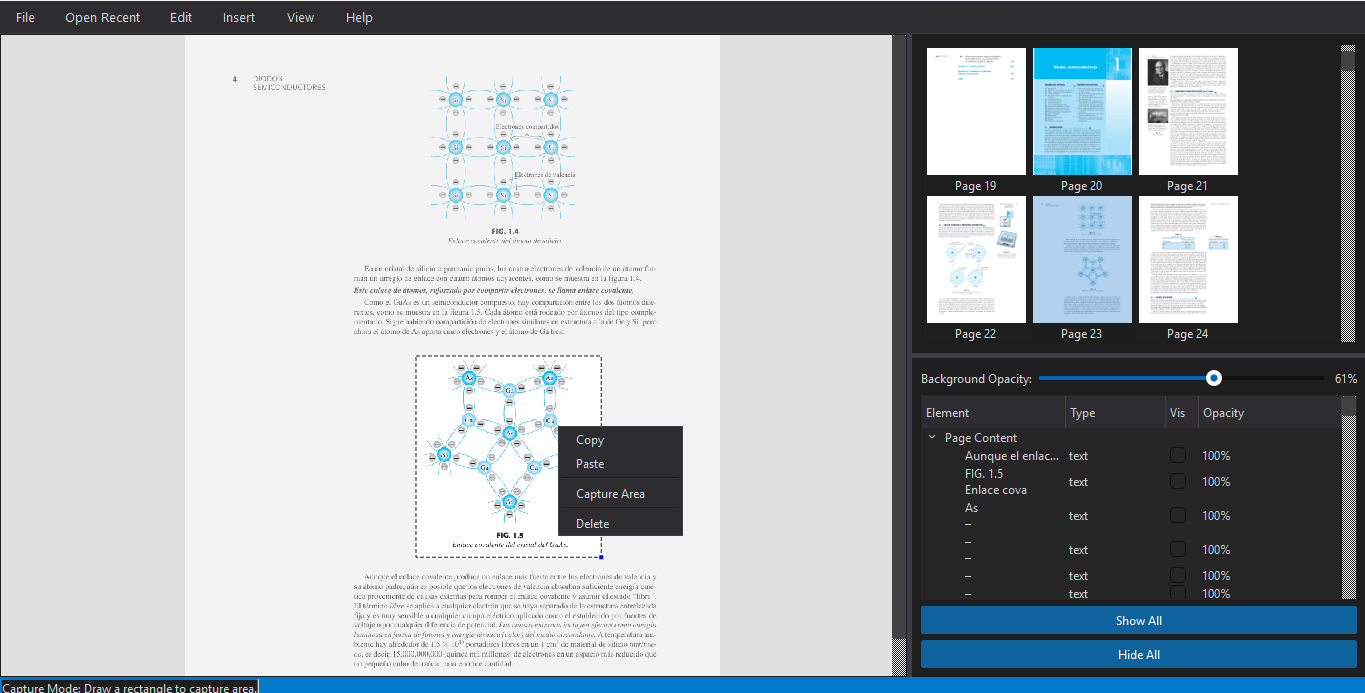This screenshot has width=1365, height=693.
Task: Click the element list vertical scrollbar
Action: (x=1349, y=500)
